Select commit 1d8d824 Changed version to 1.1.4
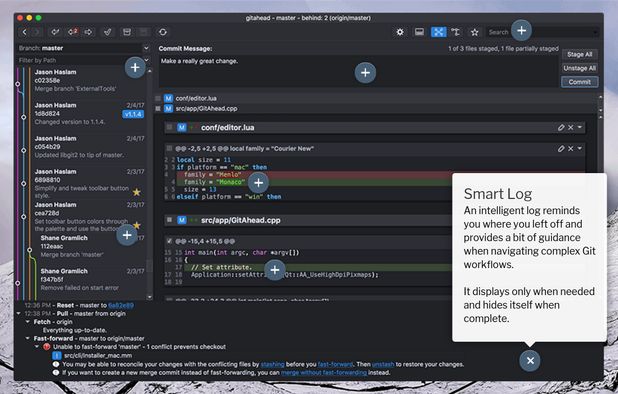Image resolution: width=618 pixels, height=394 pixels. (x=90, y=113)
